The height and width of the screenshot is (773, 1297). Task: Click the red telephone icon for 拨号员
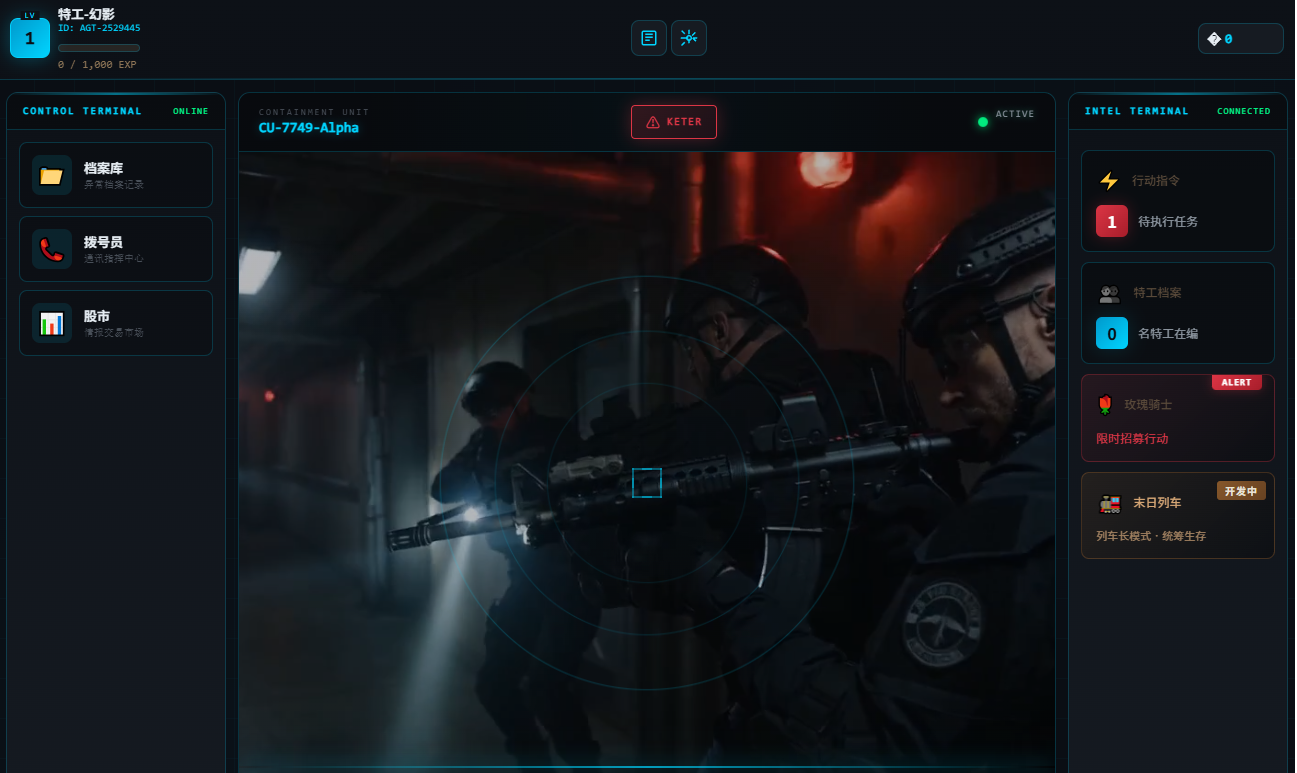[52, 249]
